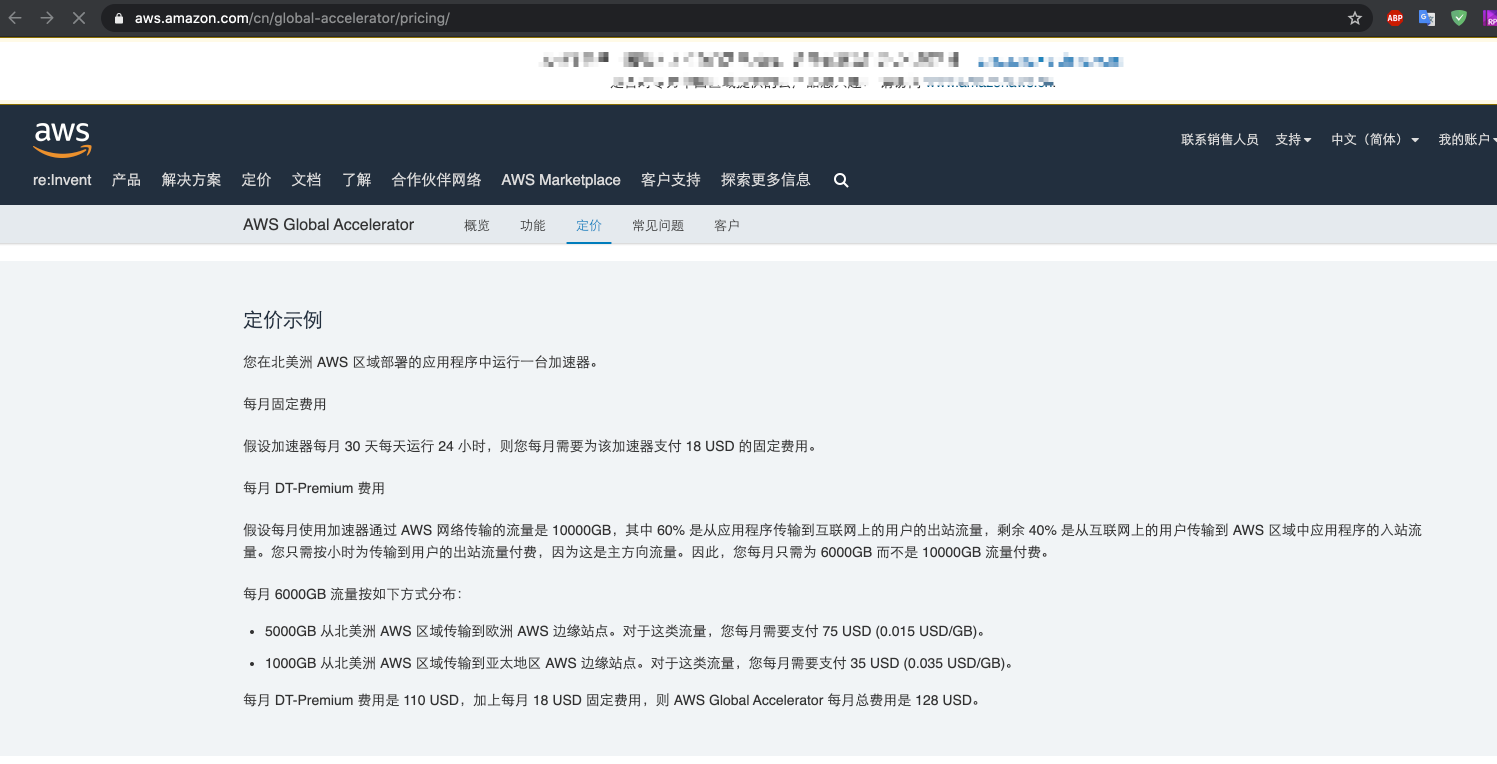Go forward in browser history
Viewport: 1497px width, 764px height.
47,18
